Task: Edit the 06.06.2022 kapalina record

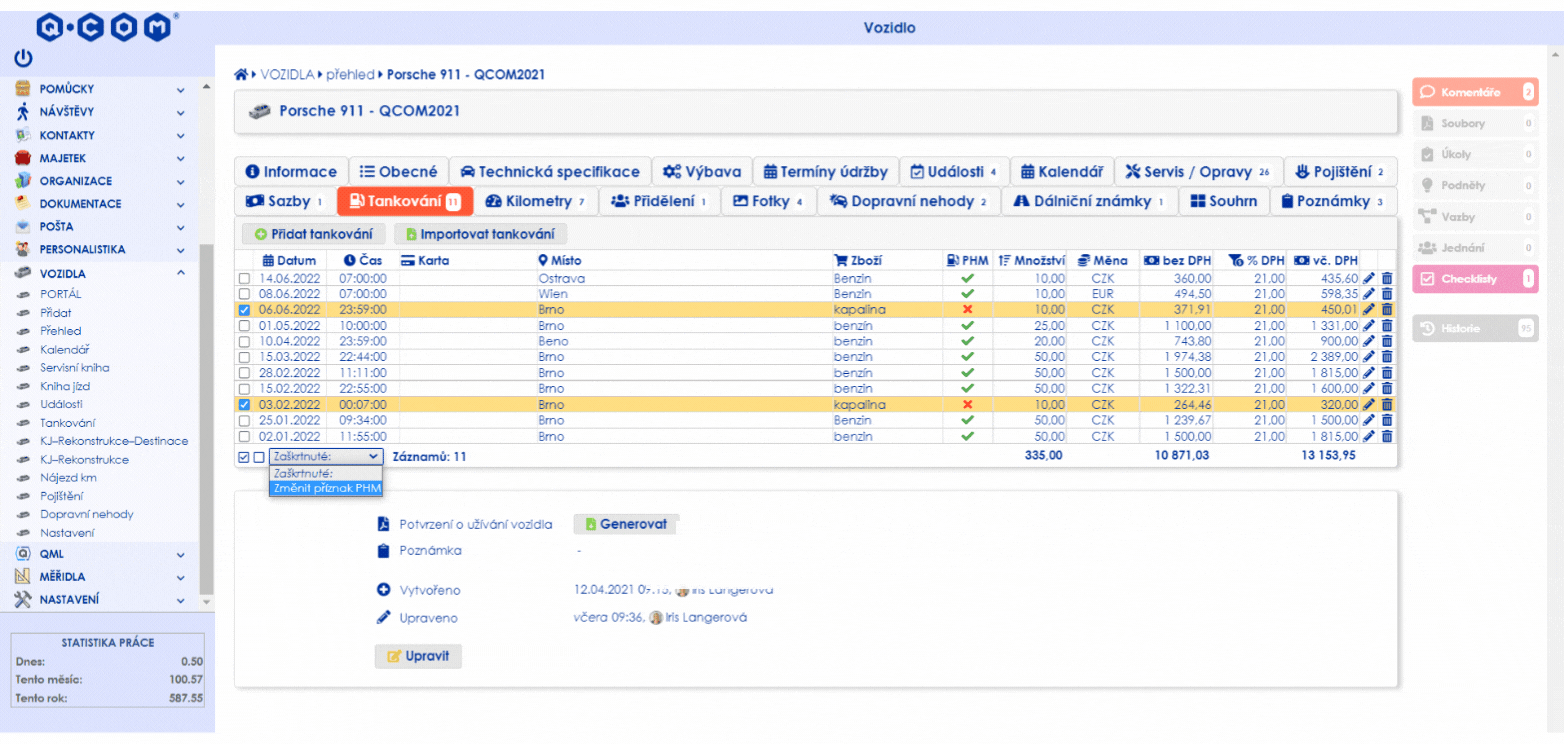Action: point(1369,310)
